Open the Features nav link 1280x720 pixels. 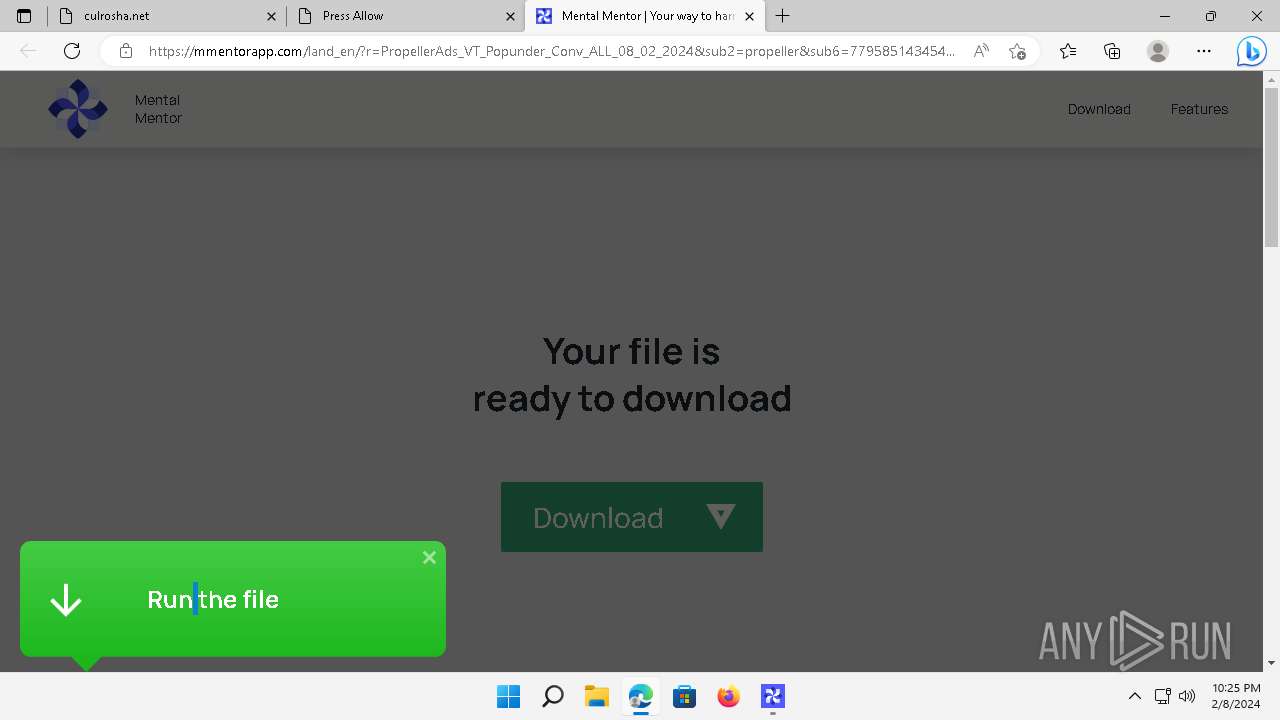[x=1199, y=109]
